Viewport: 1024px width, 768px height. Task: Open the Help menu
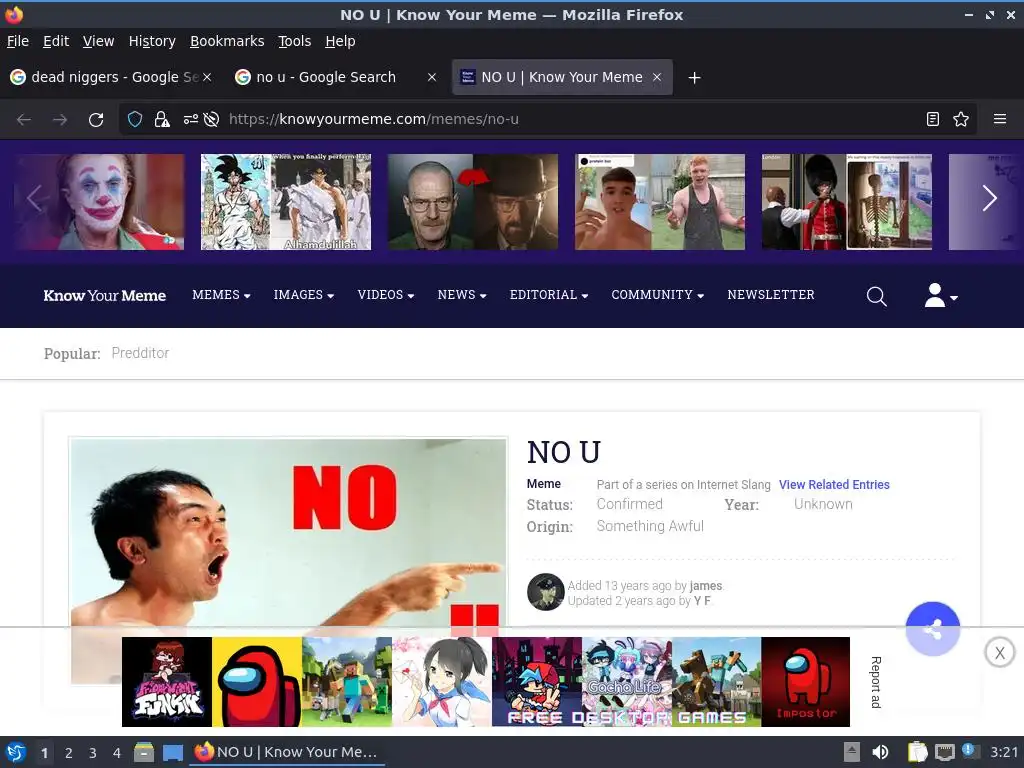point(340,41)
